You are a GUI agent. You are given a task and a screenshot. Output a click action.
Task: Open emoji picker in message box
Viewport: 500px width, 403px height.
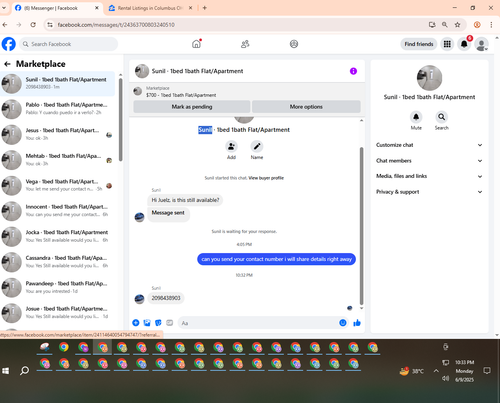(x=343, y=323)
